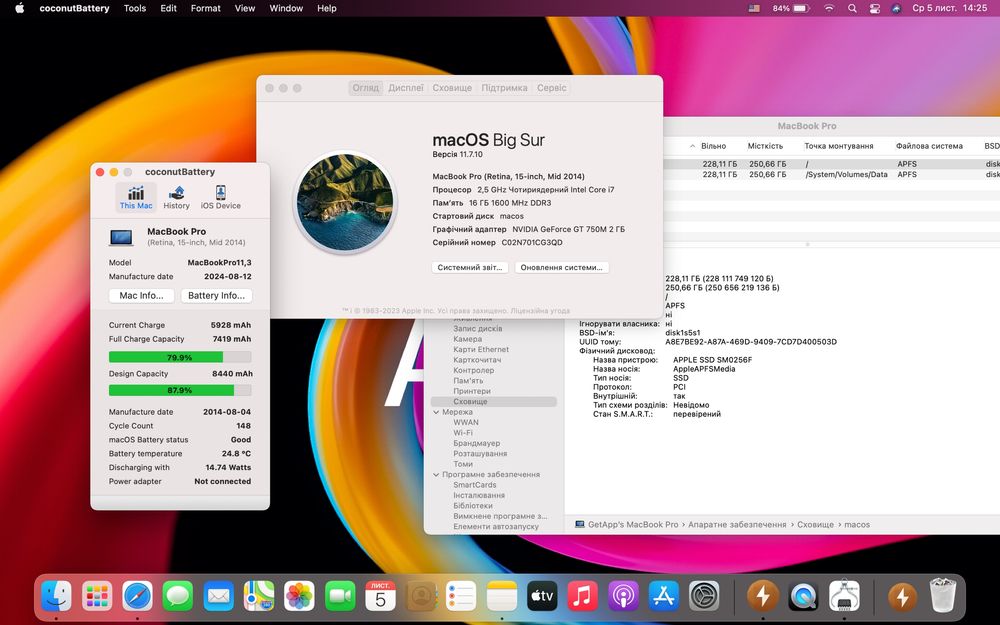Click the MacBook Pro laptop icon in coconutBattery

click(x=121, y=237)
